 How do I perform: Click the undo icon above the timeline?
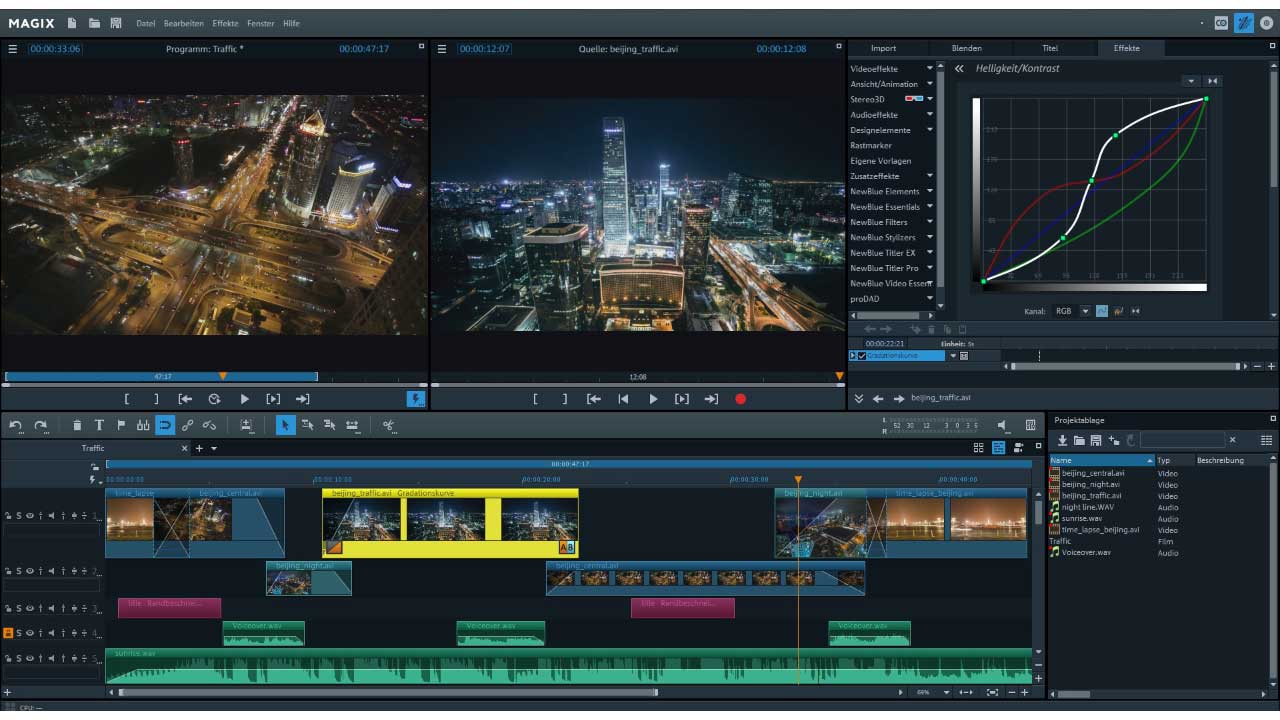(16, 426)
